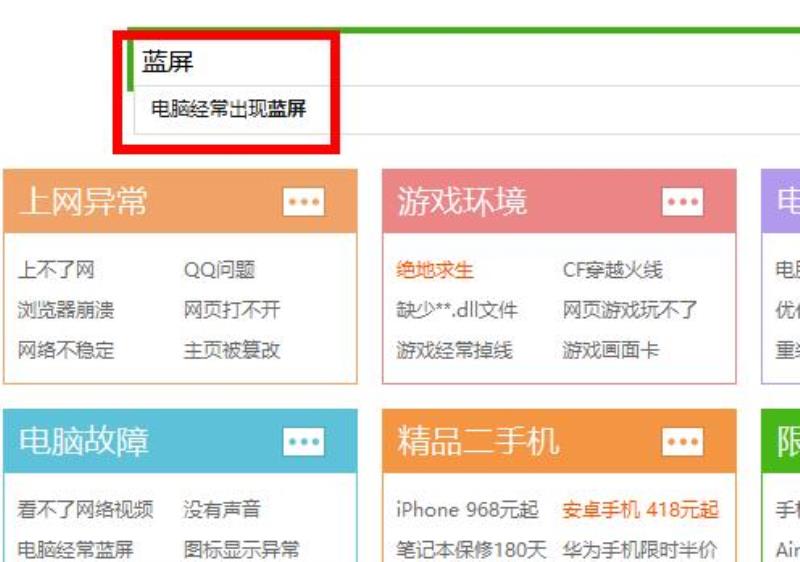Open more options for 上网异常 category

(304, 201)
